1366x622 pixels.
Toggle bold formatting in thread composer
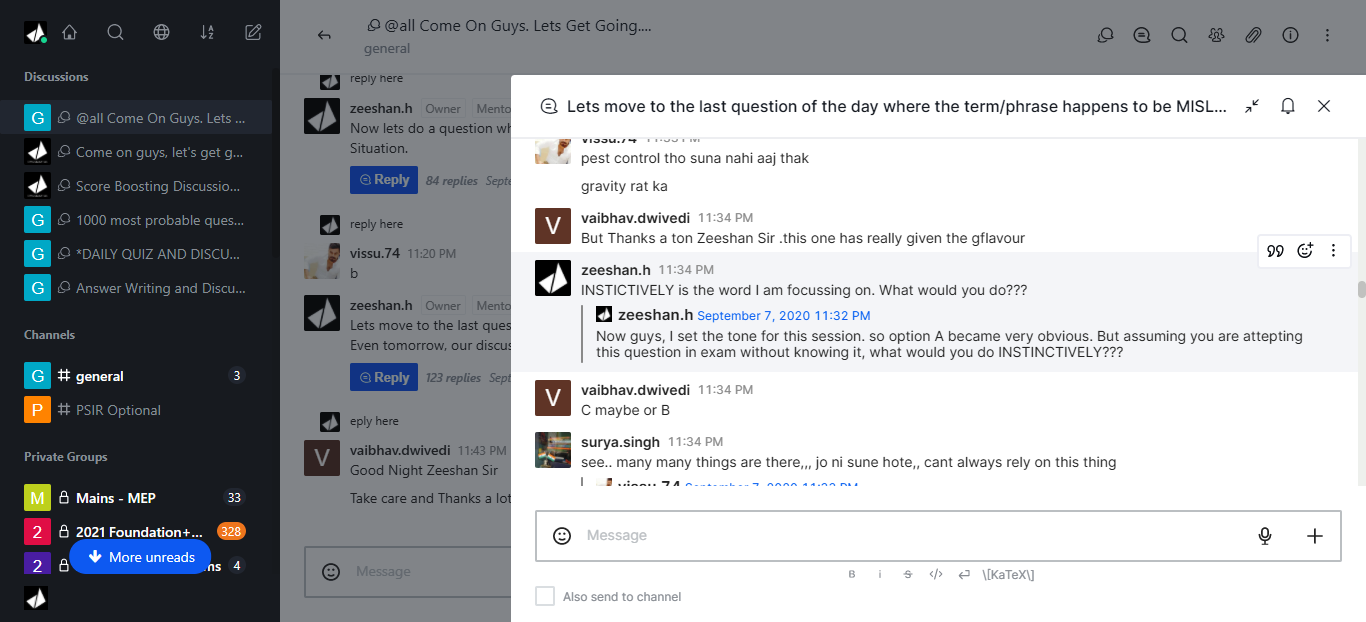click(x=852, y=574)
